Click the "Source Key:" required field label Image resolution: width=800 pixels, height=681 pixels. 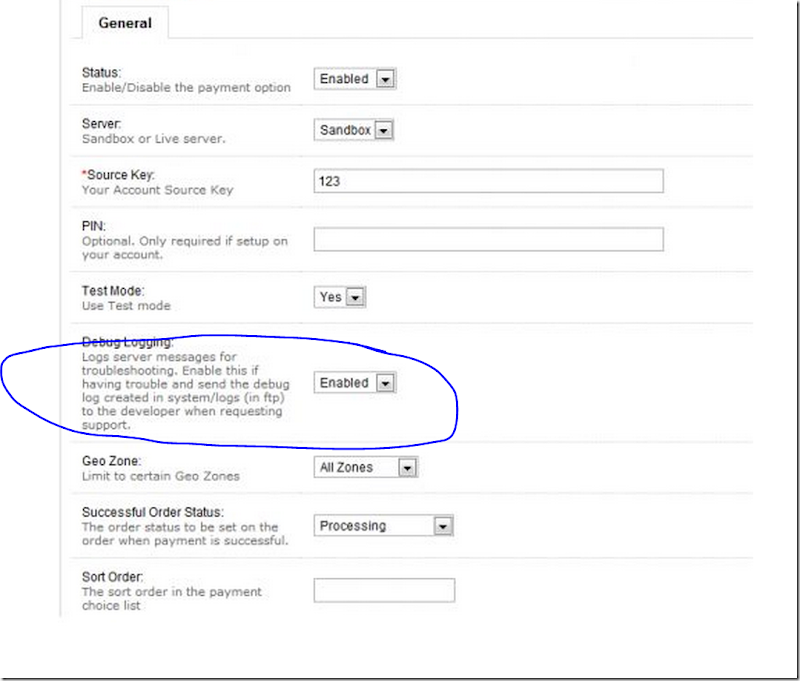pyautogui.click(x=118, y=175)
